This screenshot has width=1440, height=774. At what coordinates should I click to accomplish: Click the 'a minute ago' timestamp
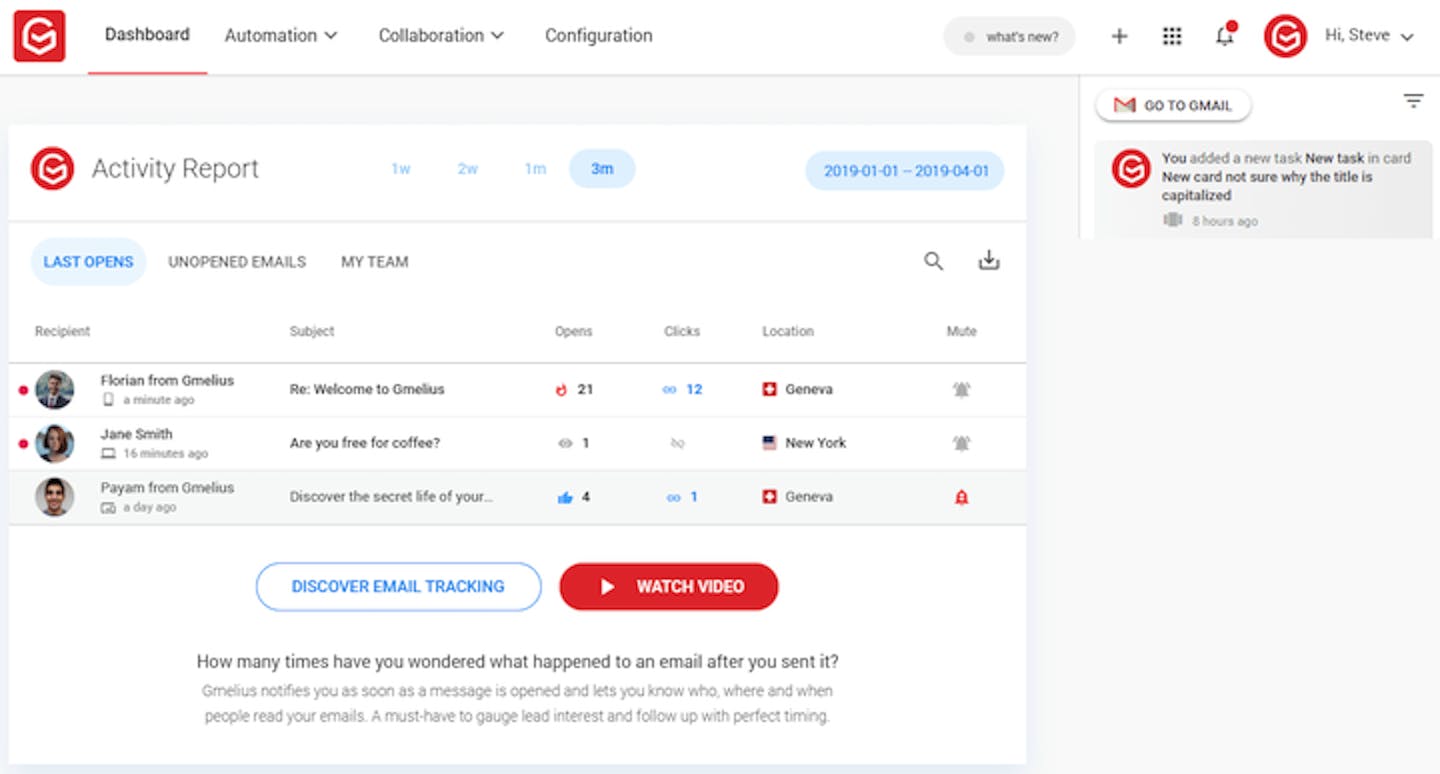(159, 400)
